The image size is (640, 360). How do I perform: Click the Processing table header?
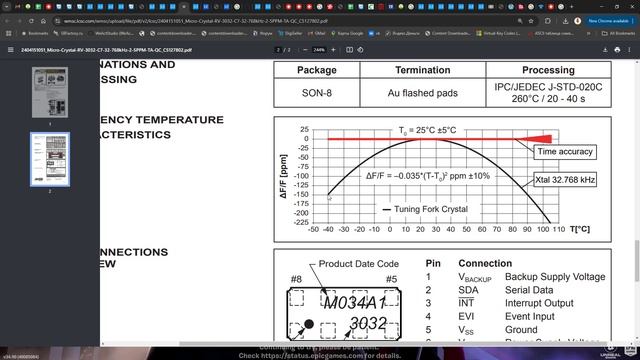tap(548, 70)
